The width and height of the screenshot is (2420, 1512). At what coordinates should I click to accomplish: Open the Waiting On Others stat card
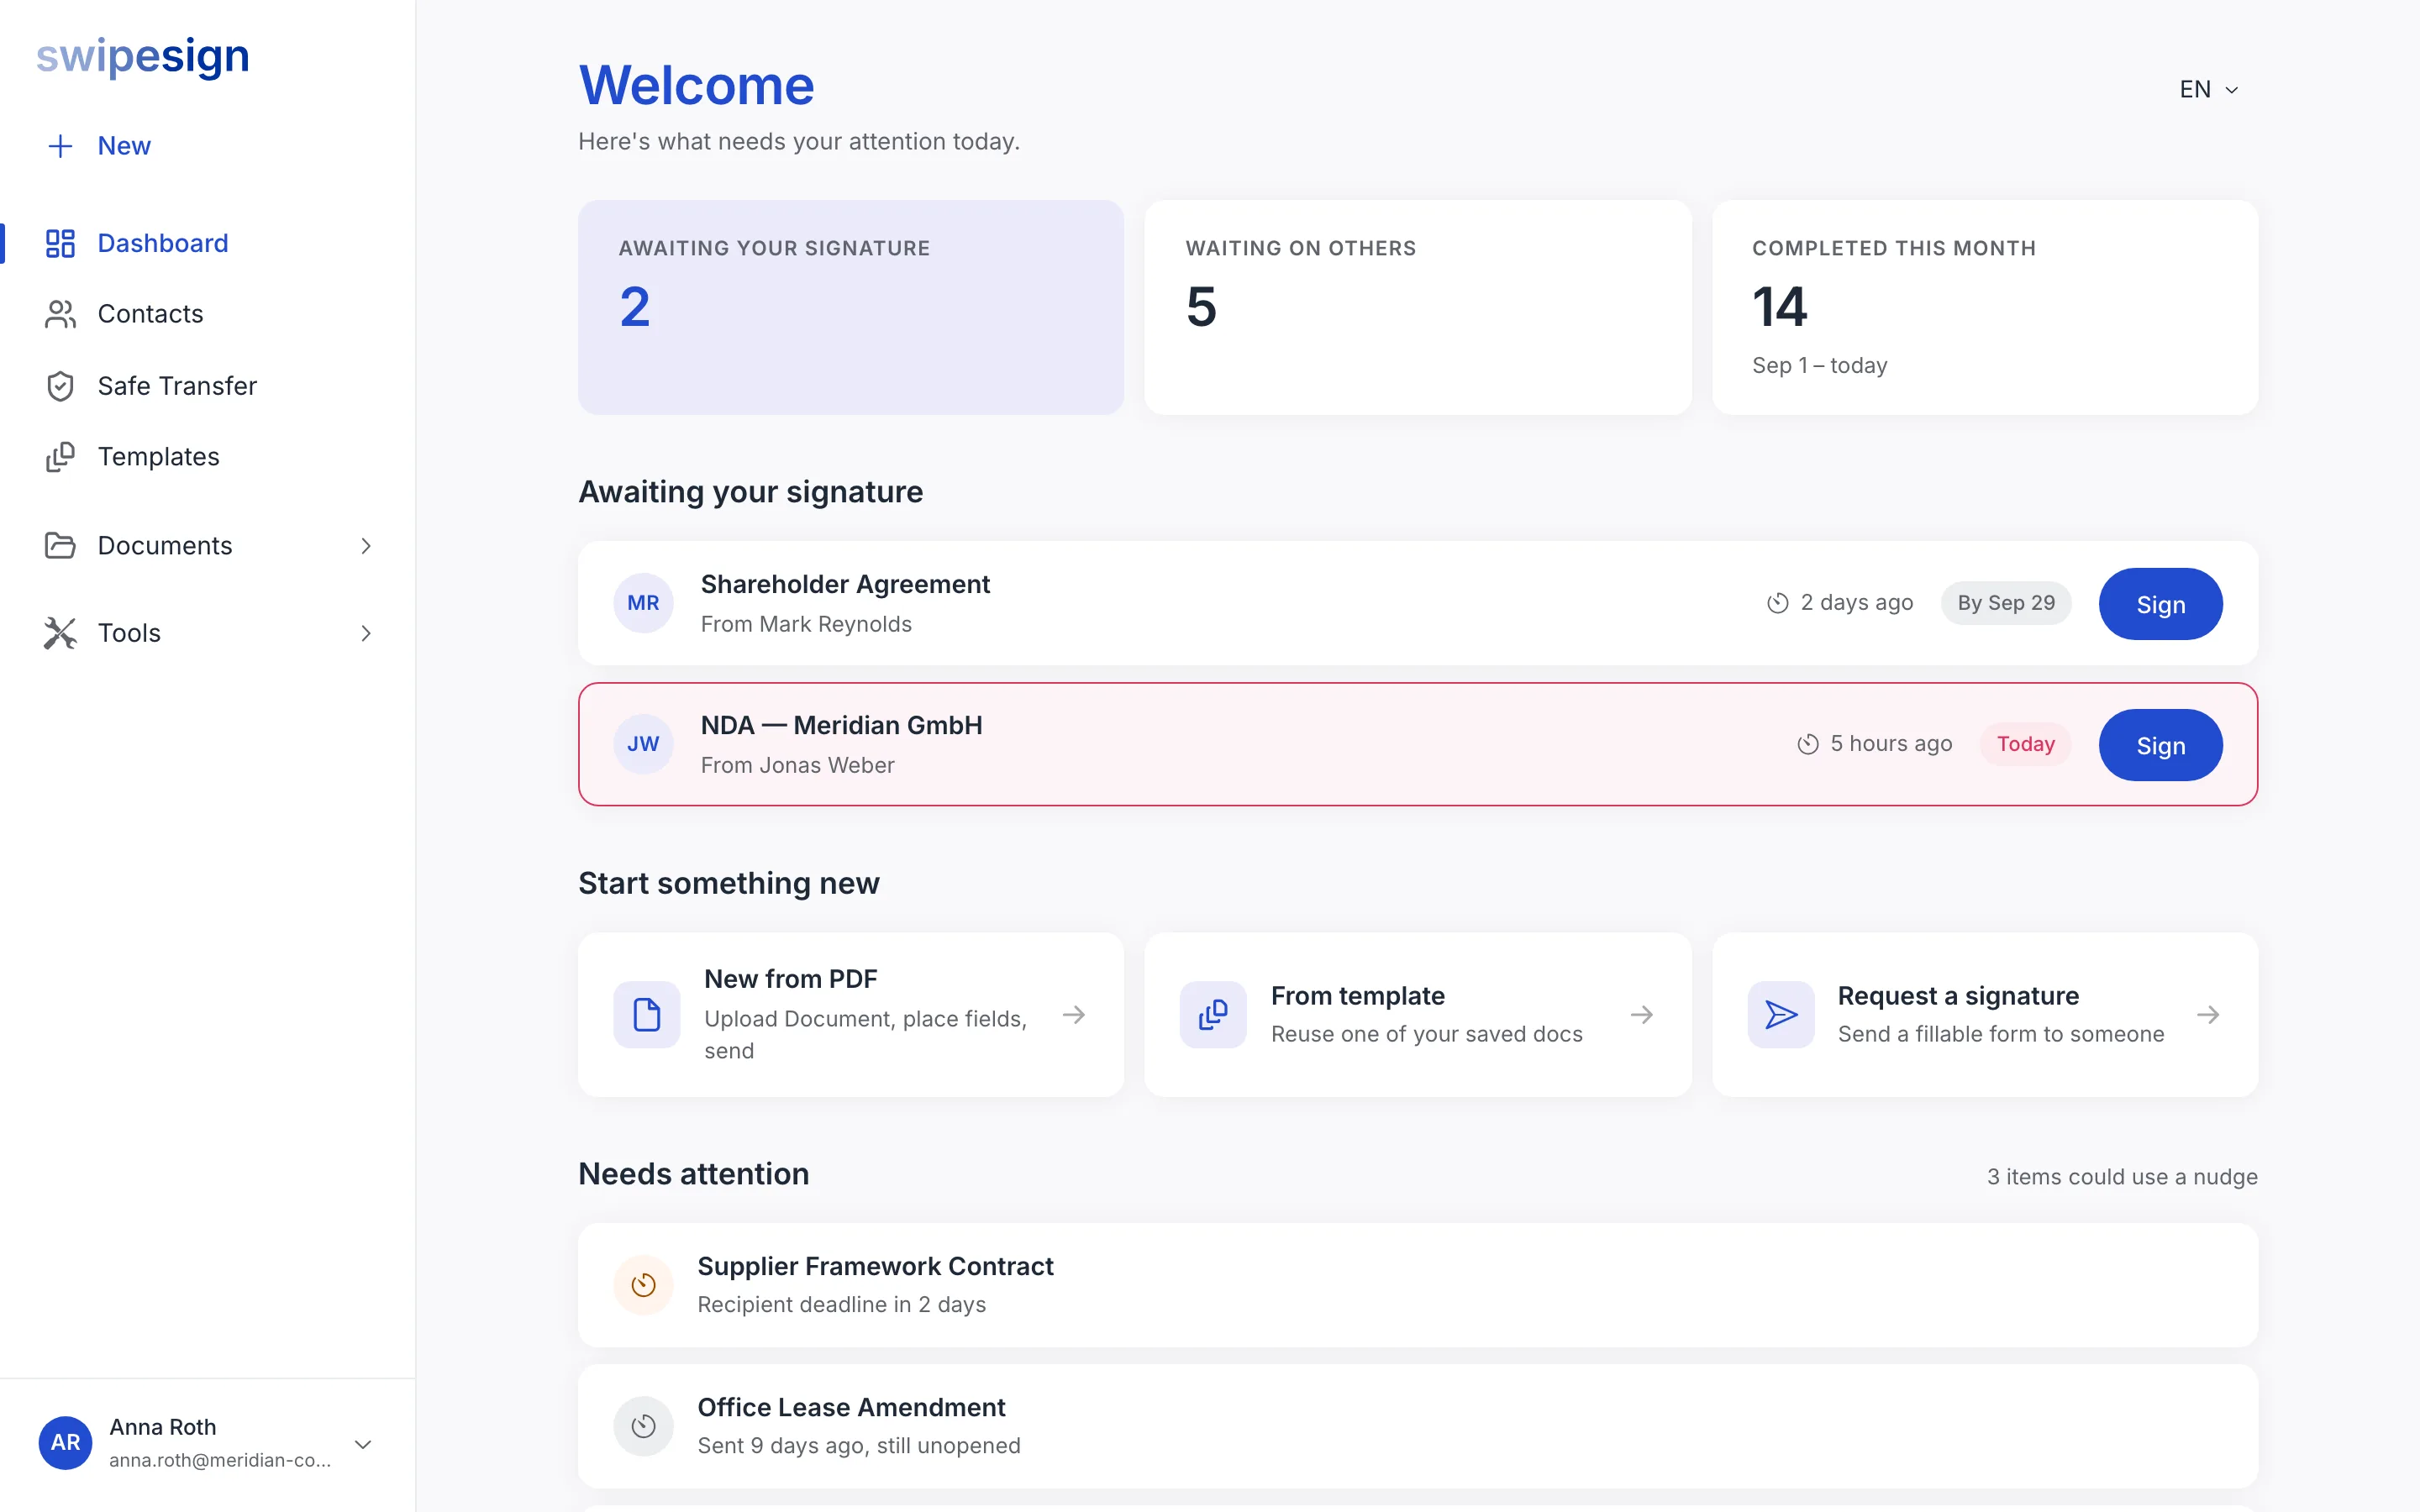(1418, 307)
